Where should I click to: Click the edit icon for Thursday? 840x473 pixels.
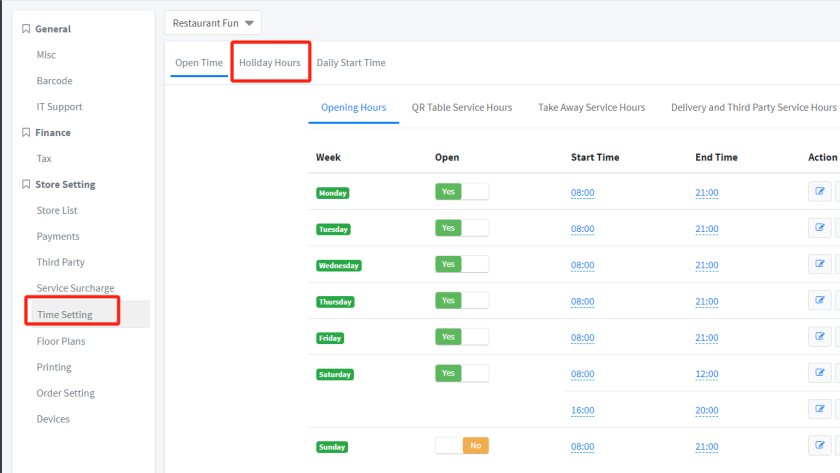820,300
